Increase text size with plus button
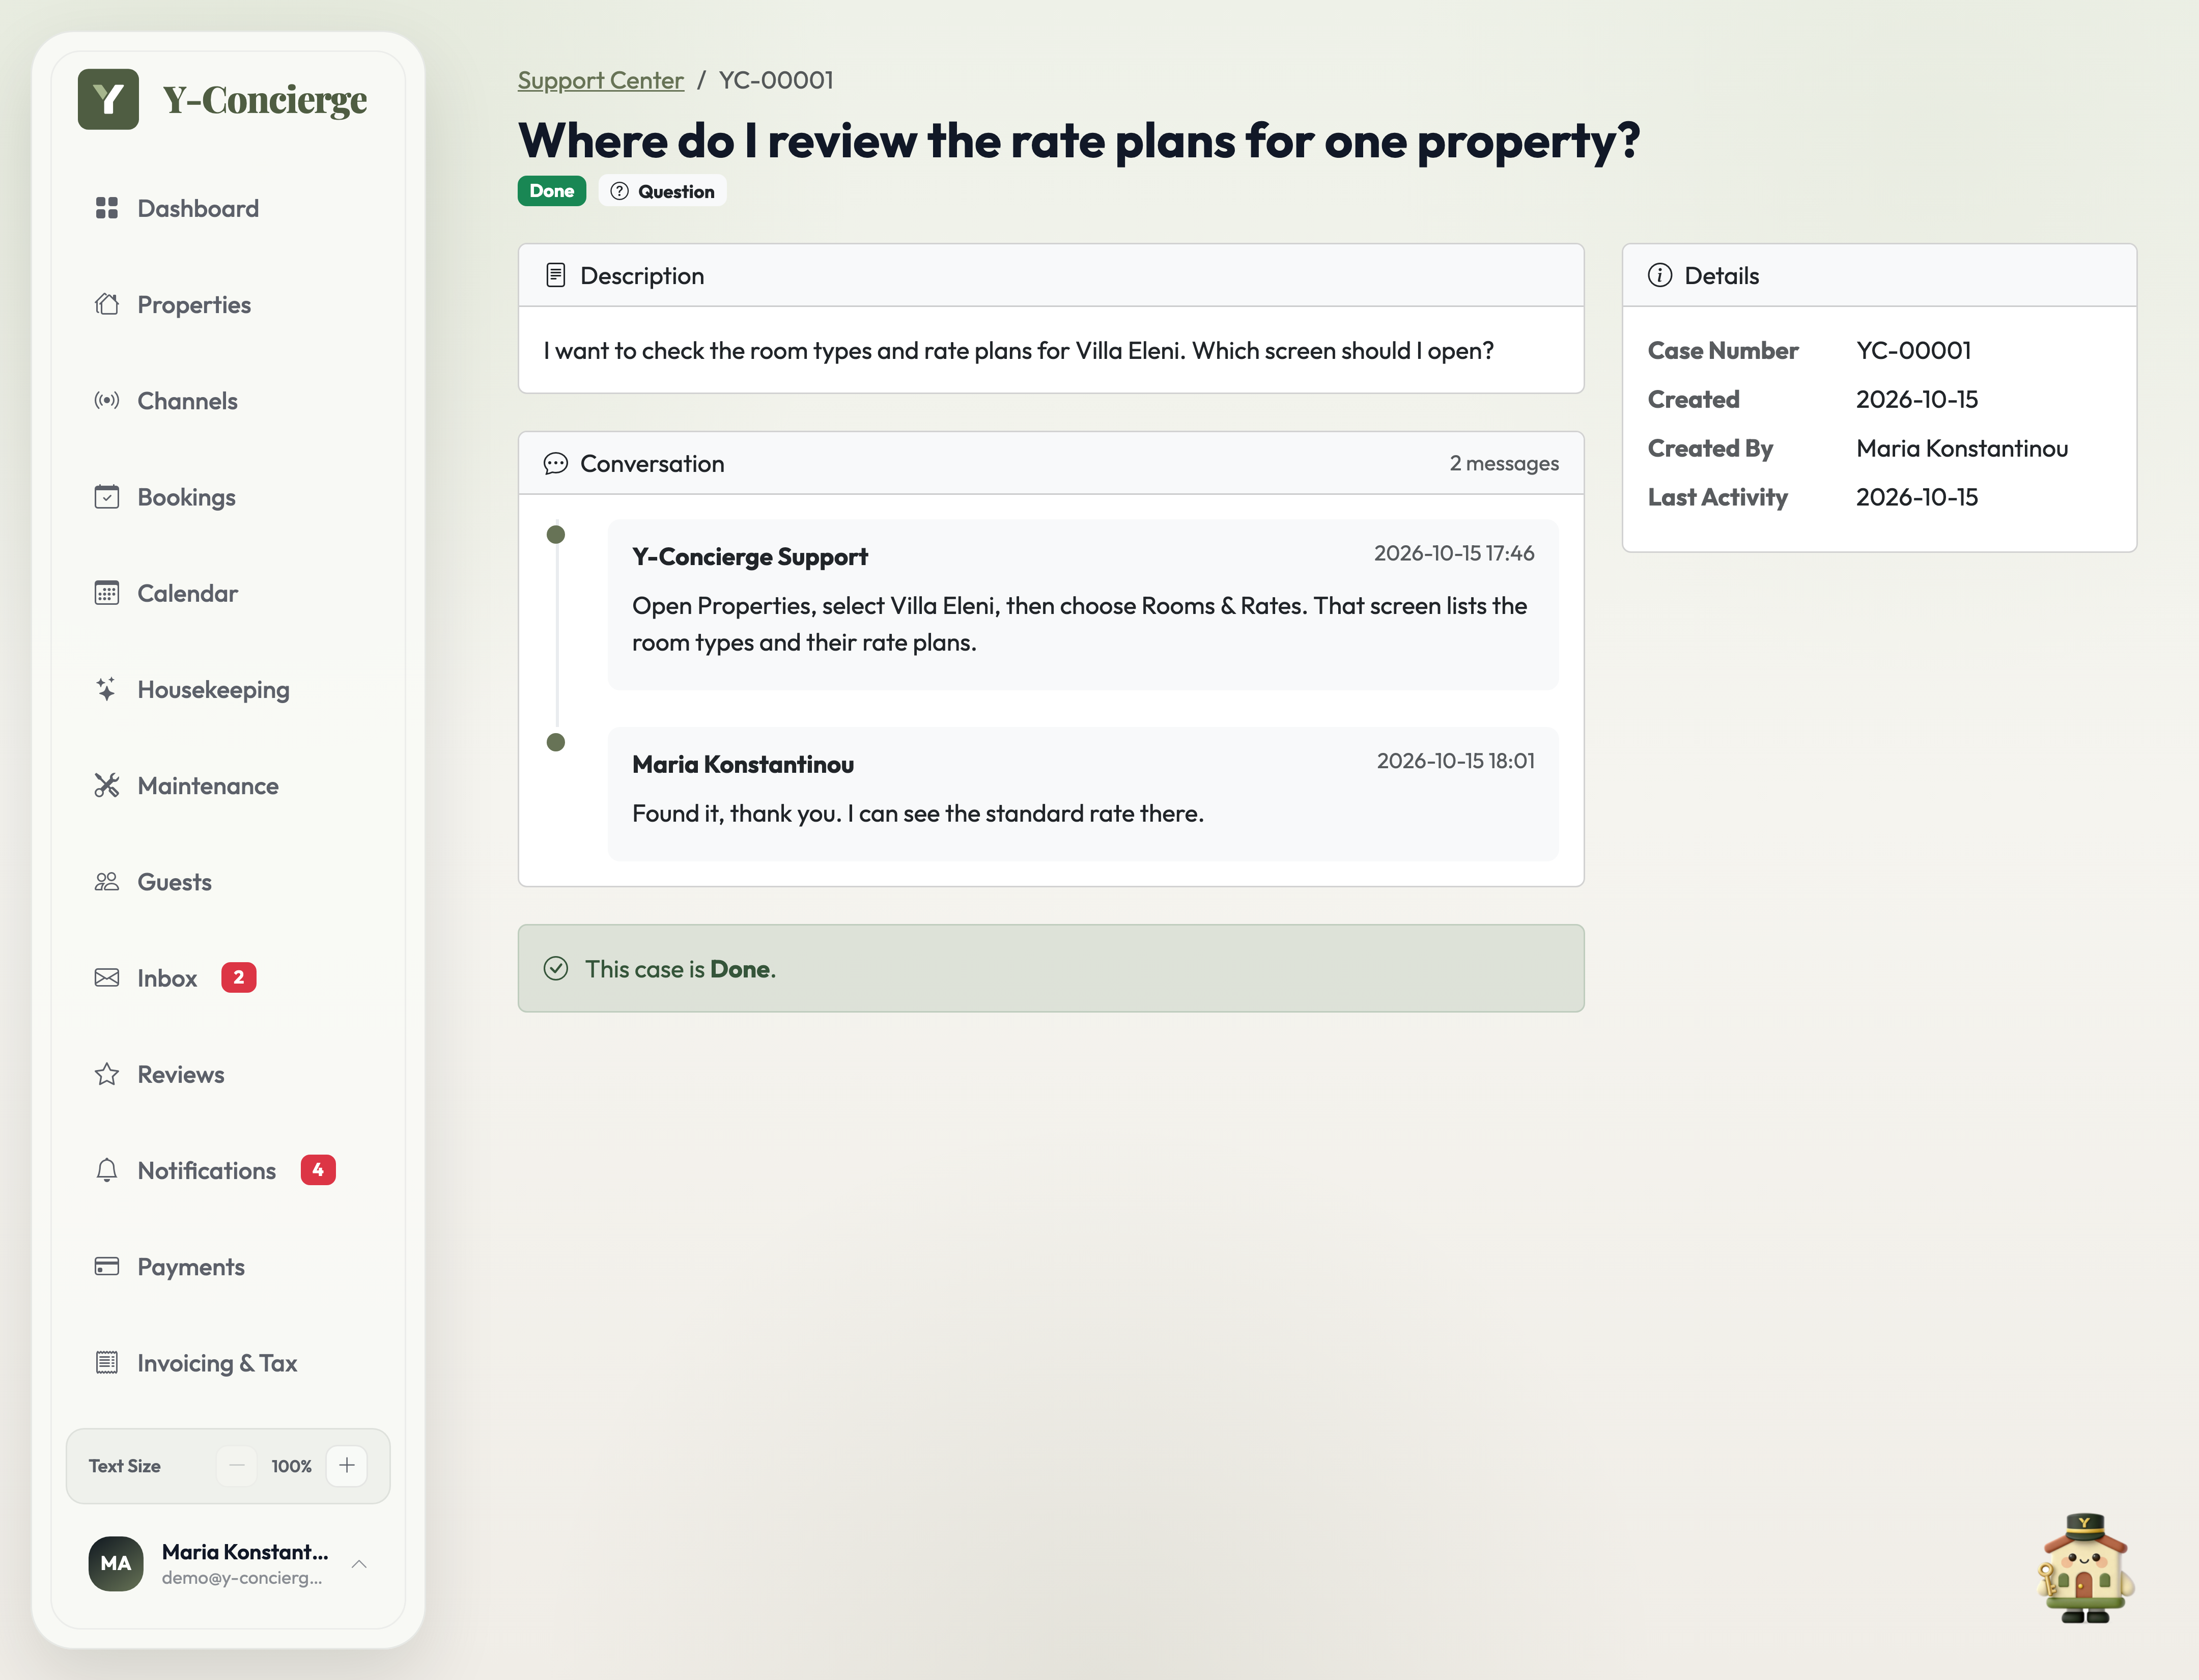The image size is (2199, 1680). 347,1465
